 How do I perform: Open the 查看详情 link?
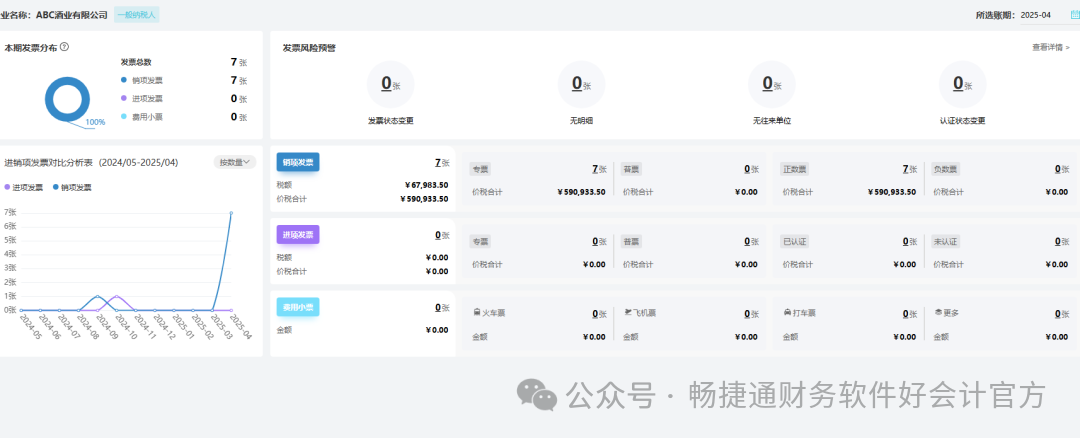tap(1051, 48)
